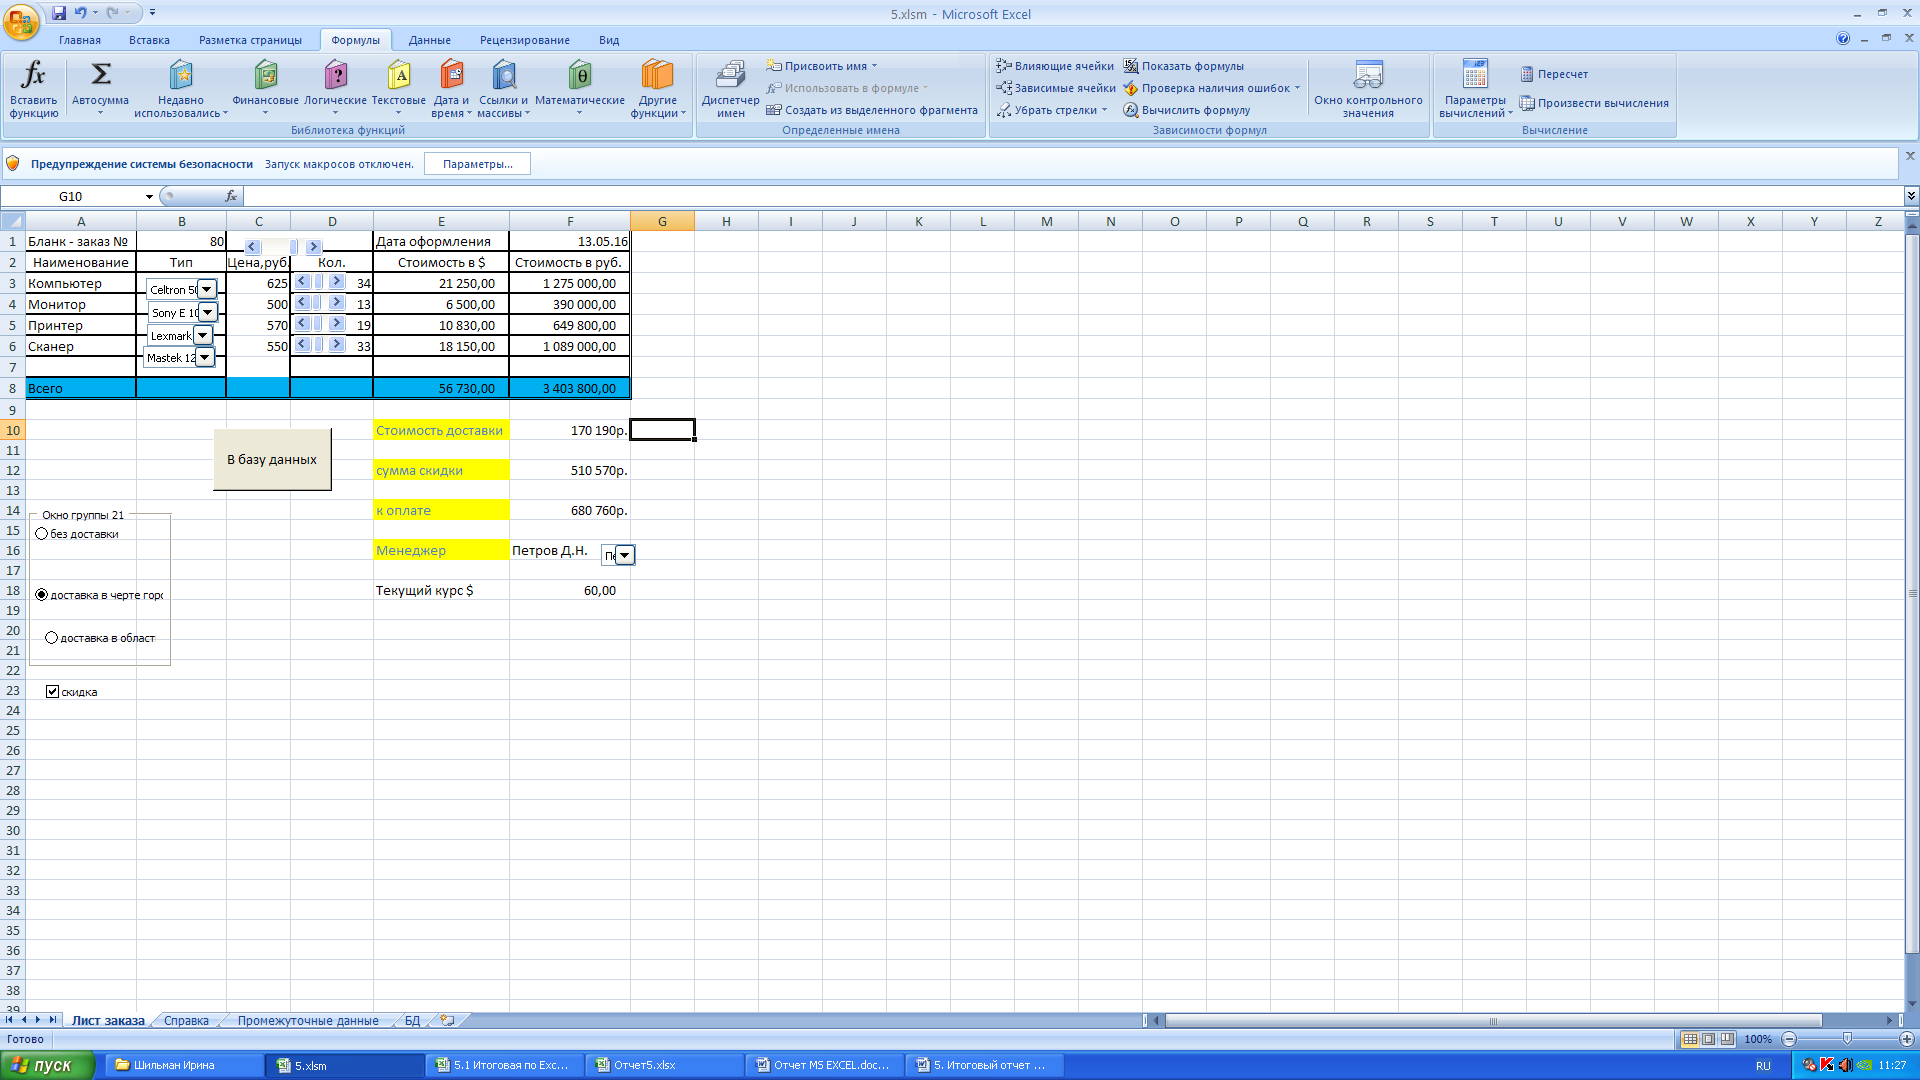Click the Show Formulas icon

click(x=1131, y=66)
